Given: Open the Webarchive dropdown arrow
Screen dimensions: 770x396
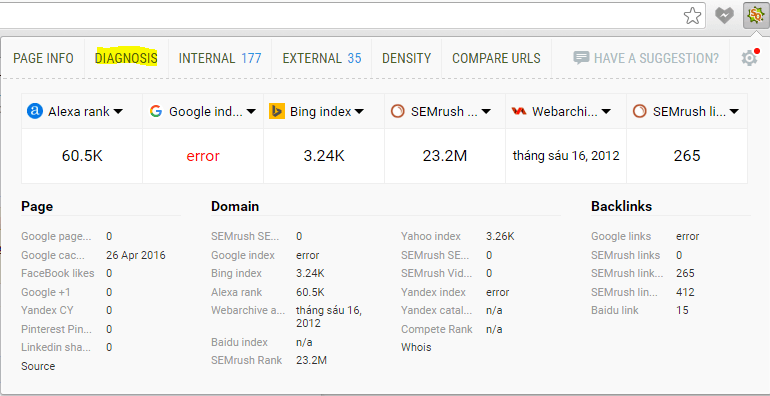Looking at the screenshot, I should 606,112.
